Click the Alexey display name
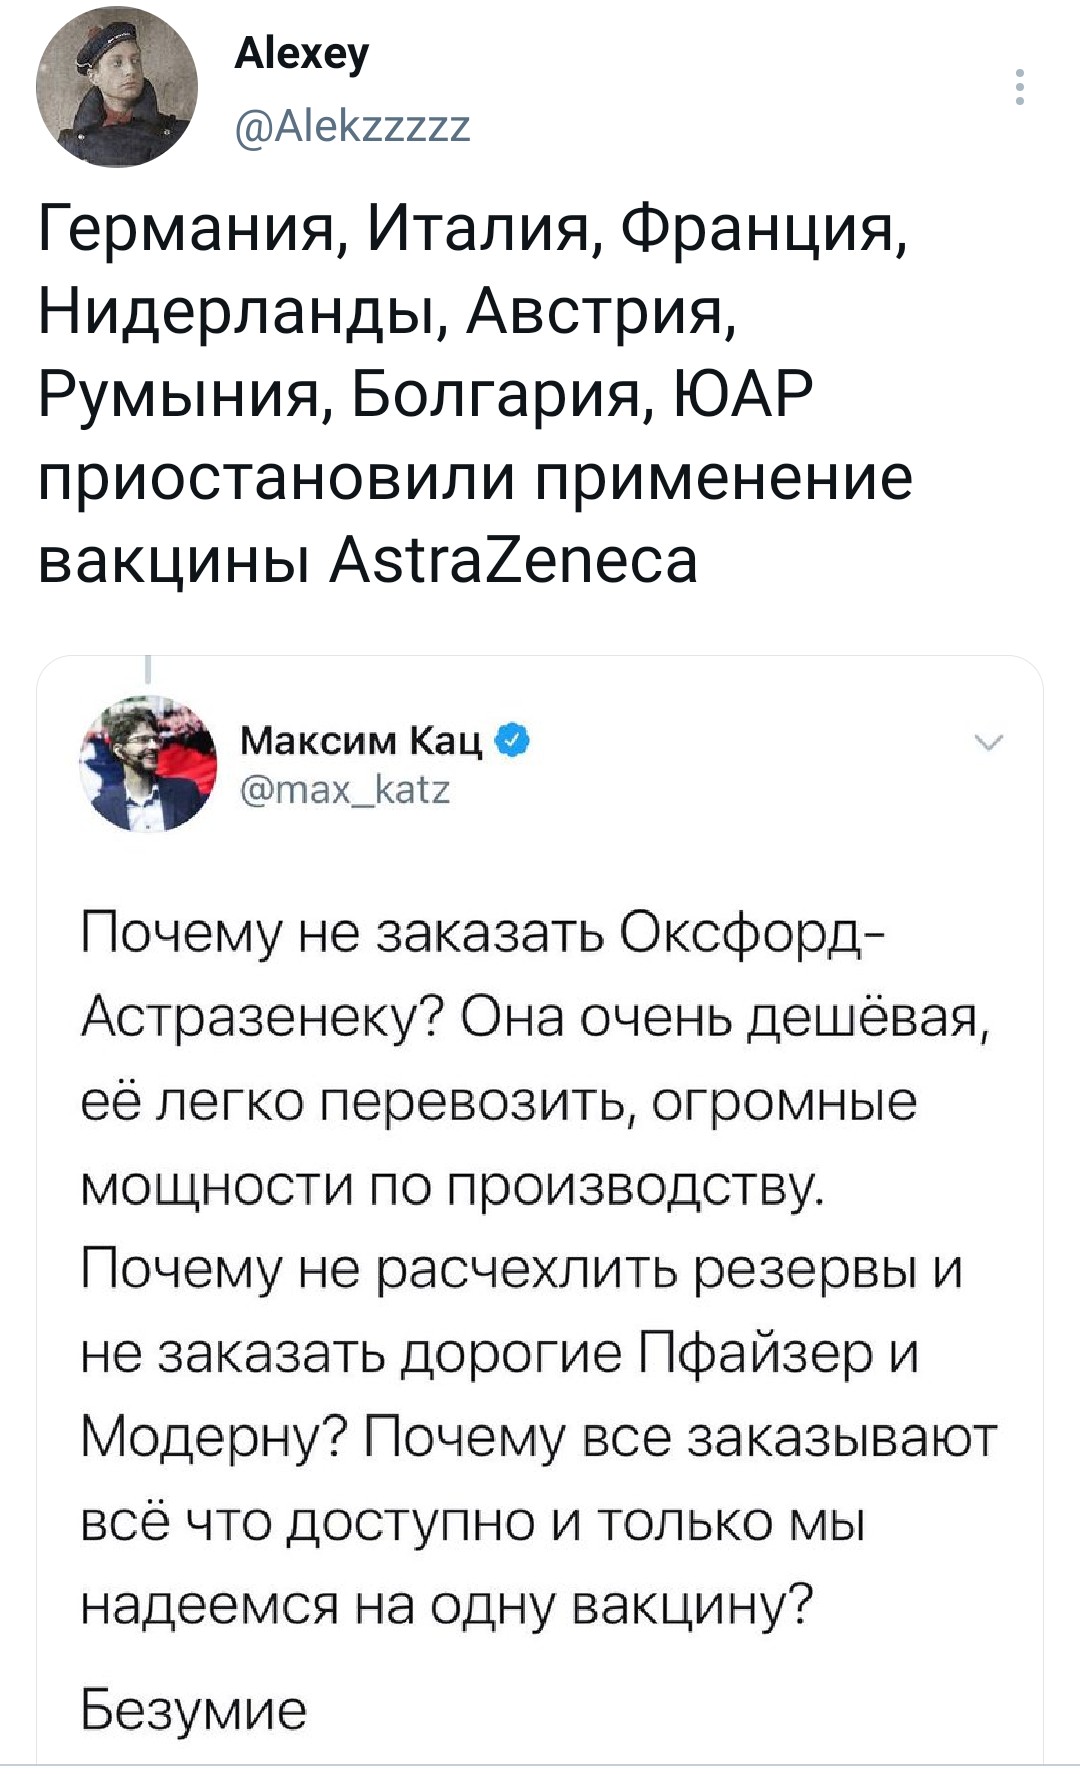 [x=302, y=54]
